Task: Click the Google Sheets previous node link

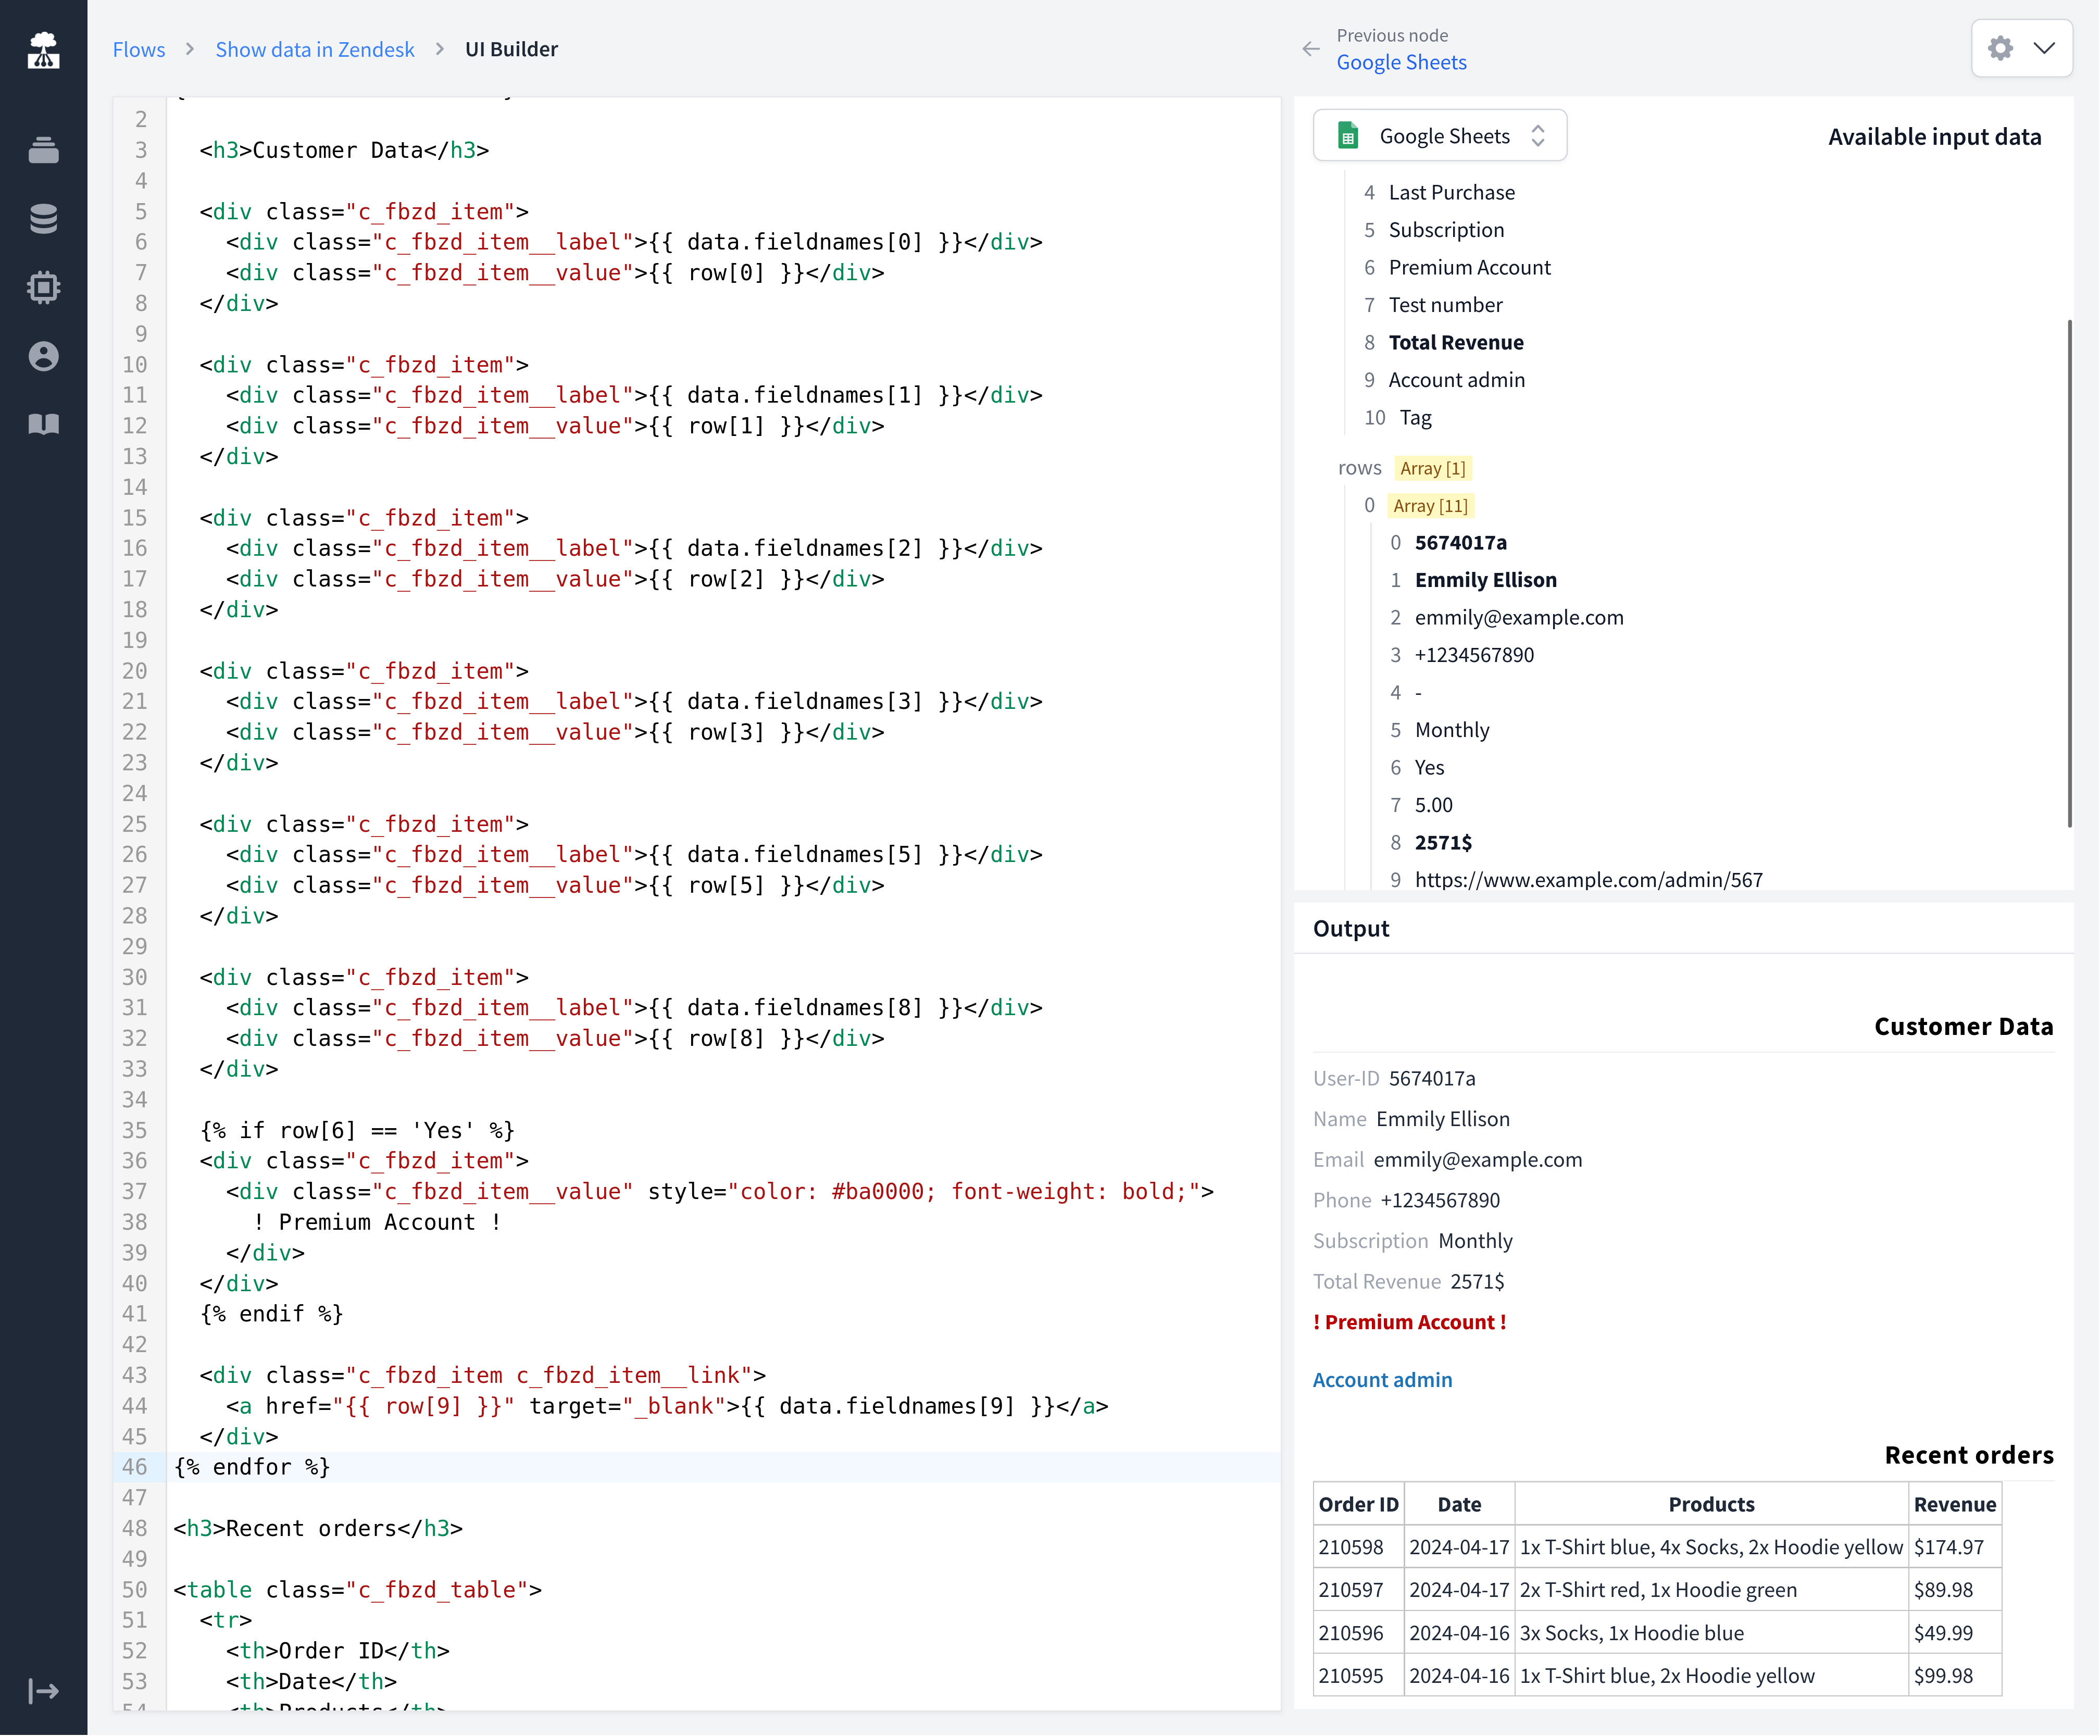Action: pyautogui.click(x=1401, y=62)
